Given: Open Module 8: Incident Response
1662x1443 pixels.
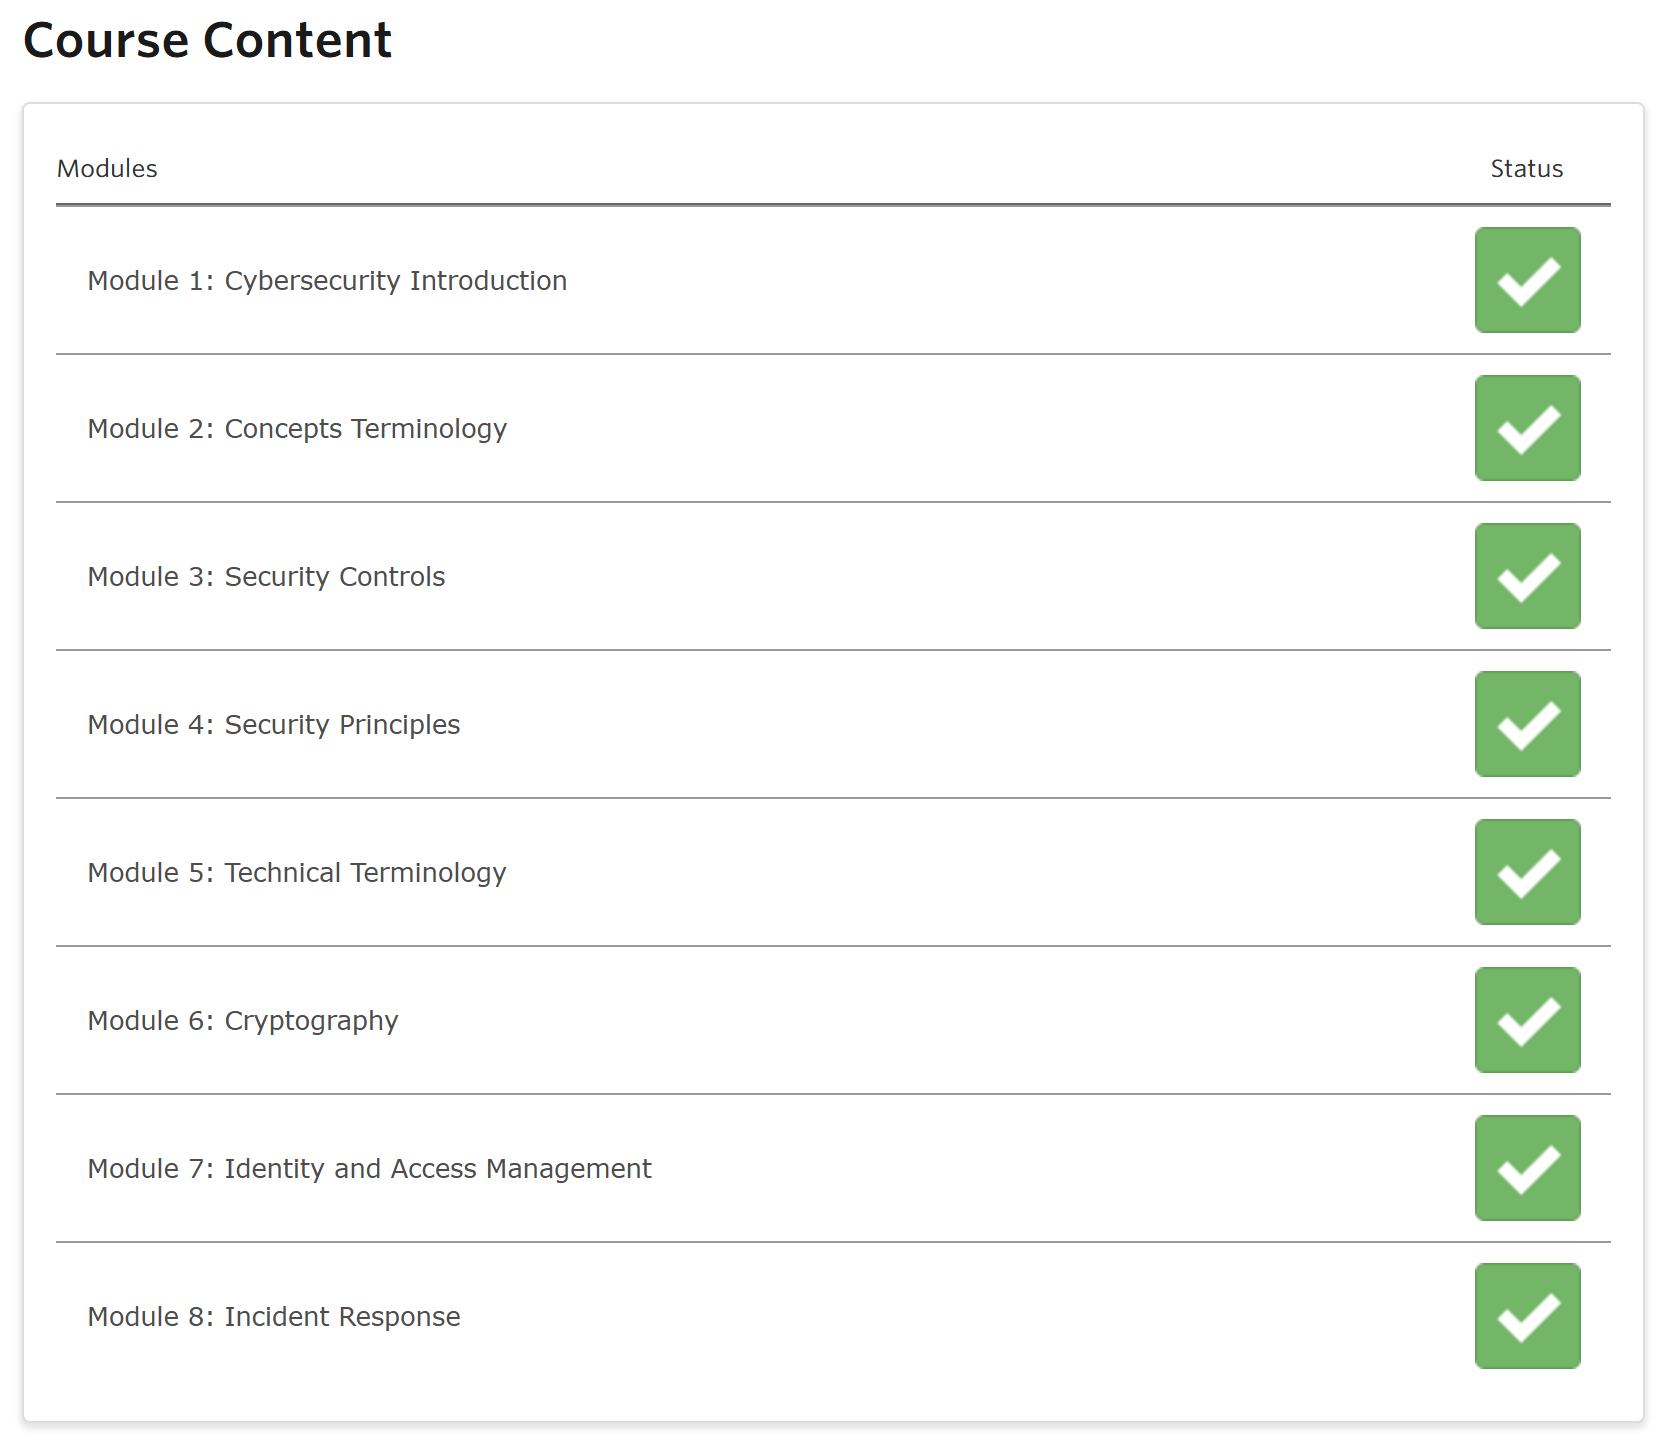Looking at the screenshot, I should pyautogui.click(x=273, y=1317).
